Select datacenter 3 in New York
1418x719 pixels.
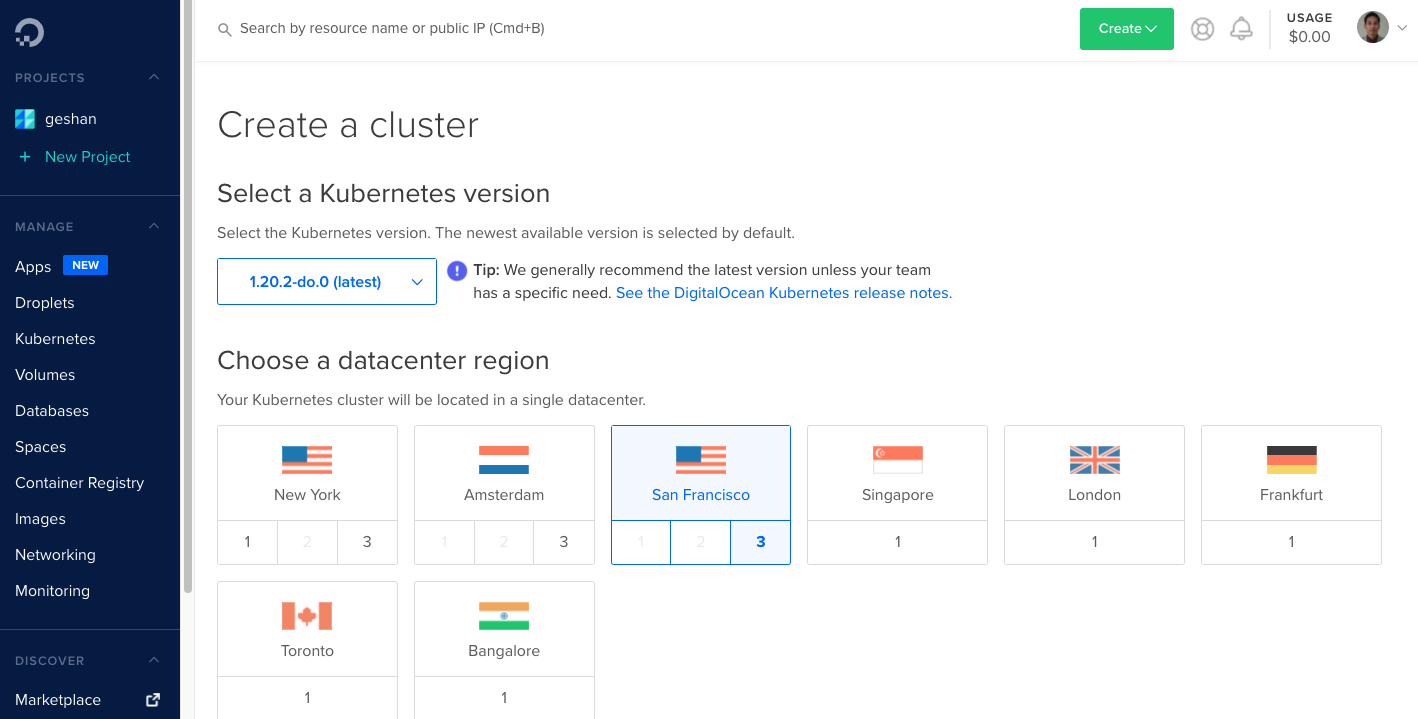click(x=367, y=541)
